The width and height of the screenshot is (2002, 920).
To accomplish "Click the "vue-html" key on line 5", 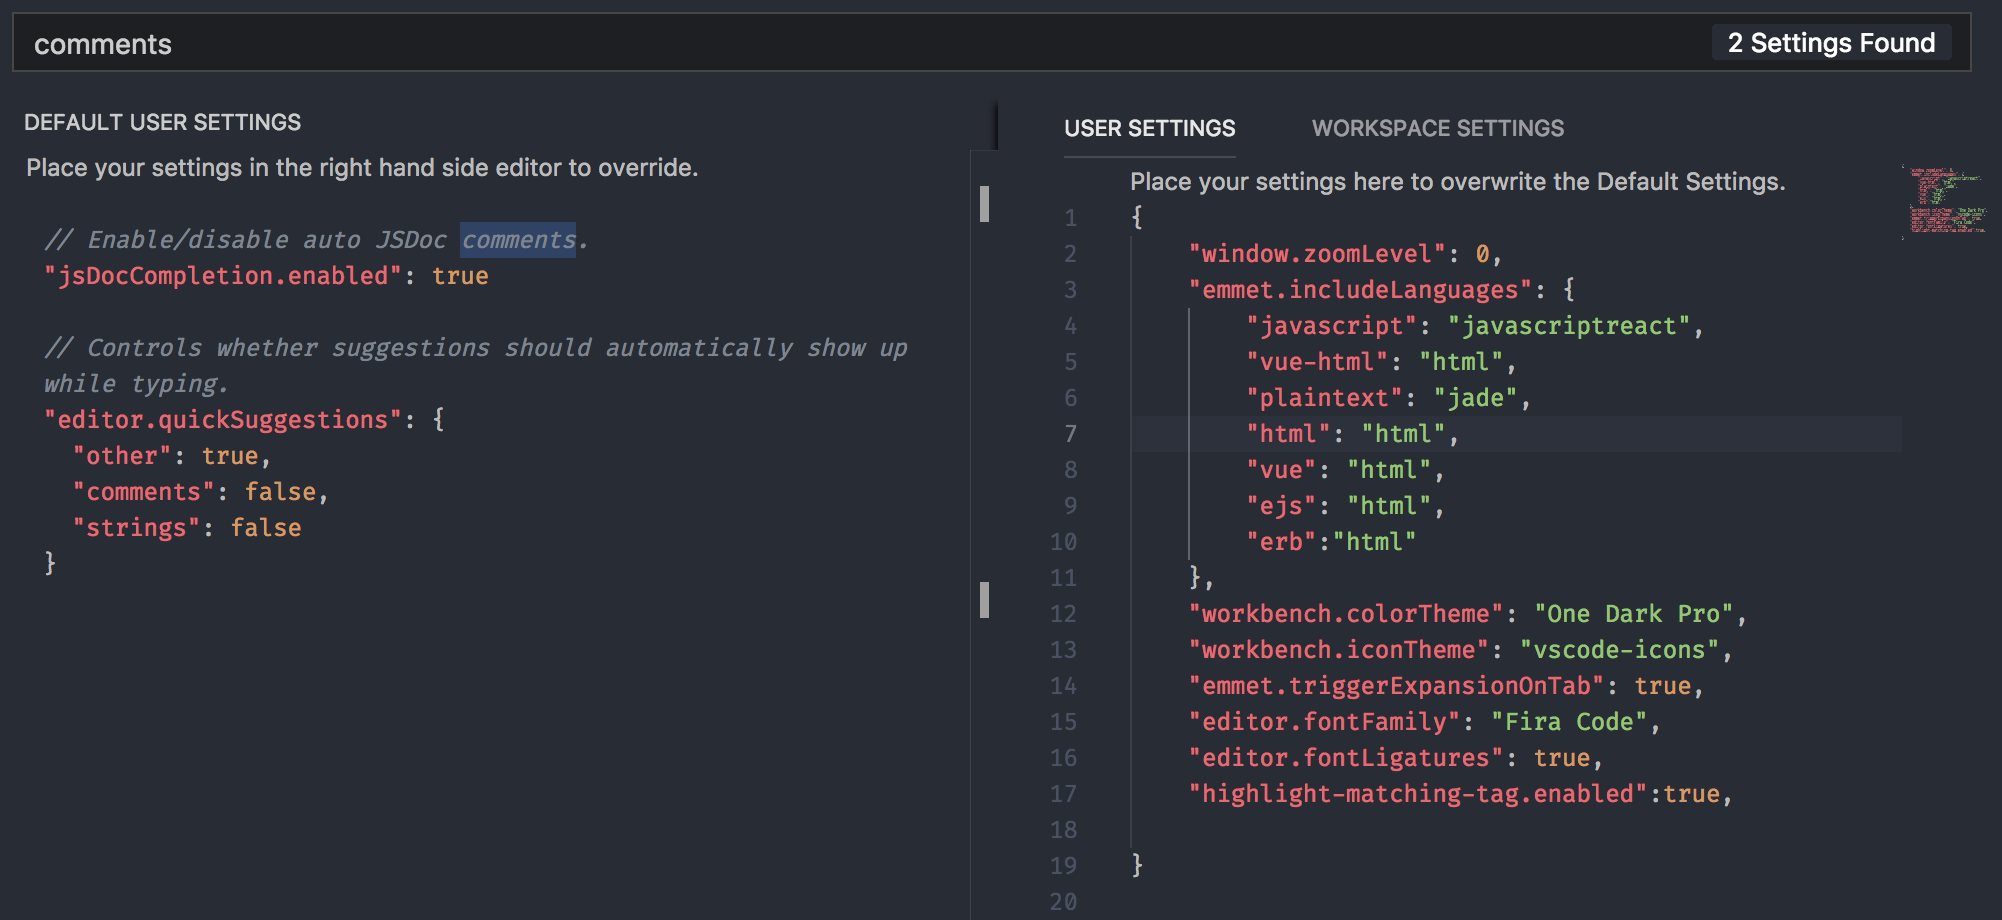I will [1317, 362].
